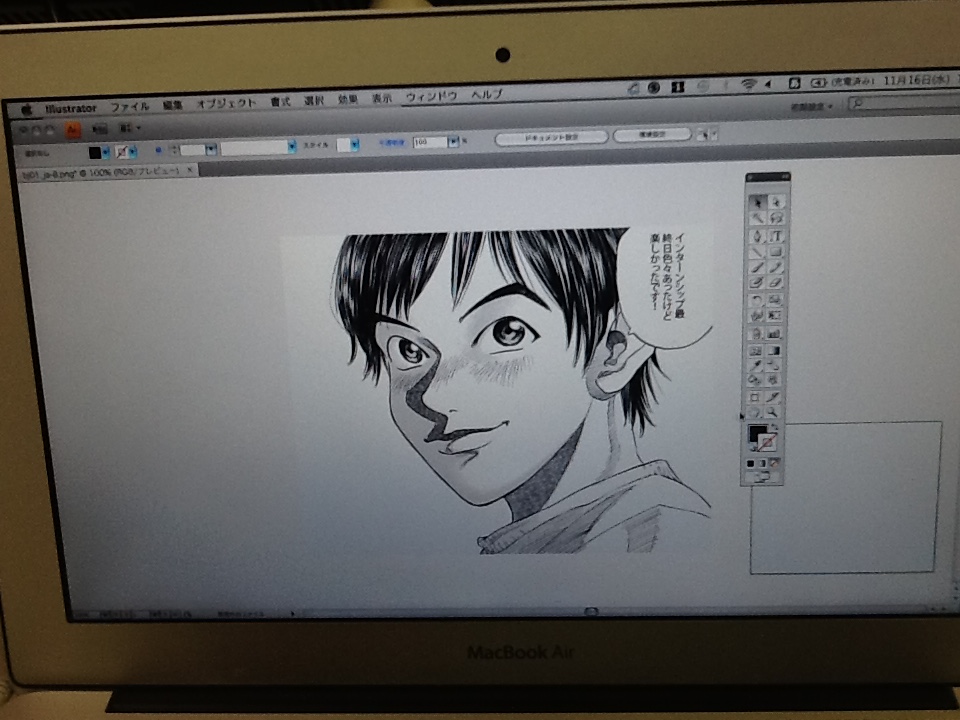Viewport: 960px width, 720px height.
Task: Choose the Blend tool
Action: (774, 365)
